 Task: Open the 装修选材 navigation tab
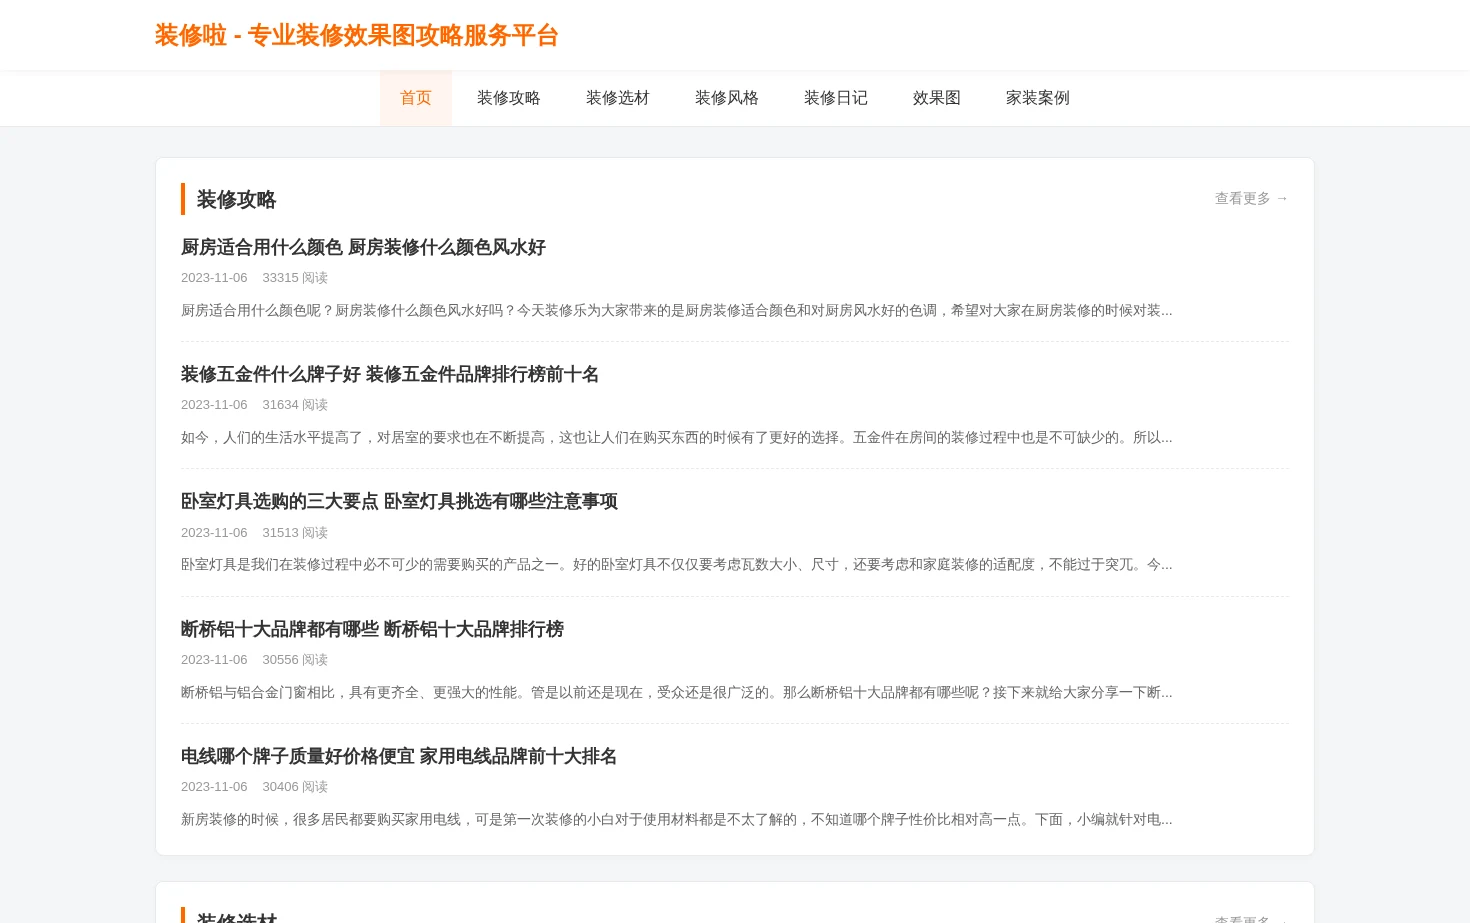click(x=618, y=98)
